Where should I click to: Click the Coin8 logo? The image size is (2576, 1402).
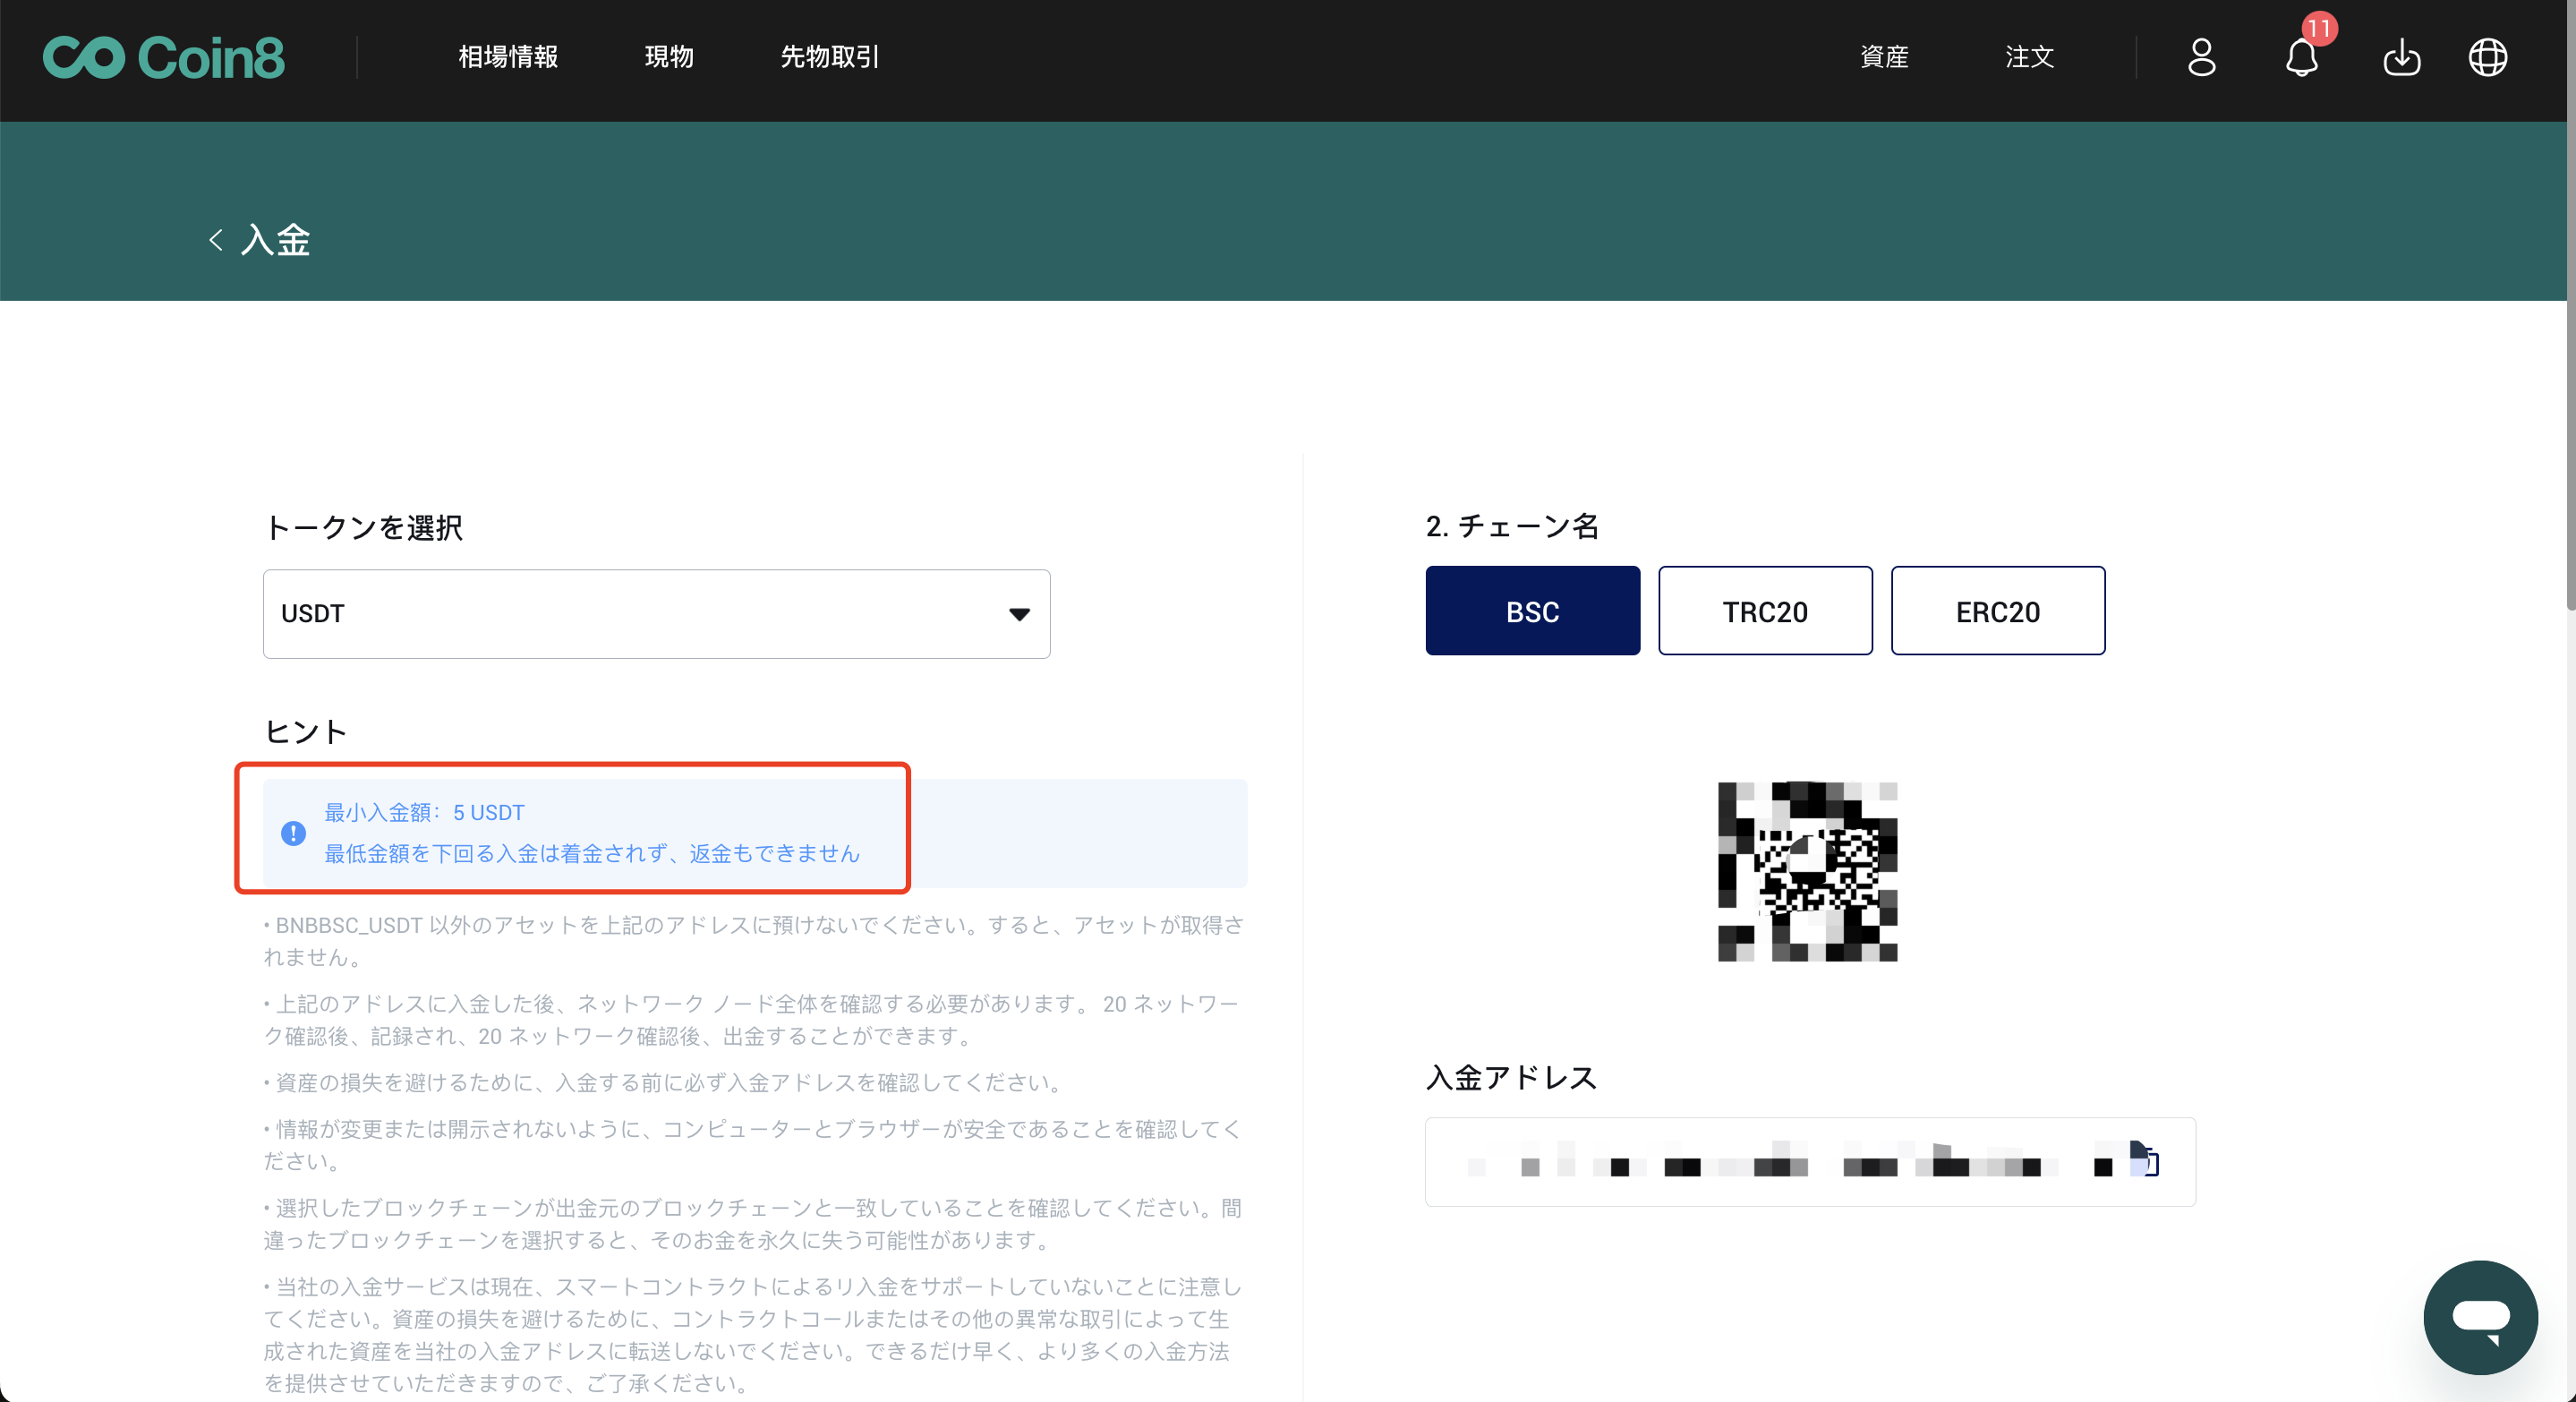click(x=163, y=58)
